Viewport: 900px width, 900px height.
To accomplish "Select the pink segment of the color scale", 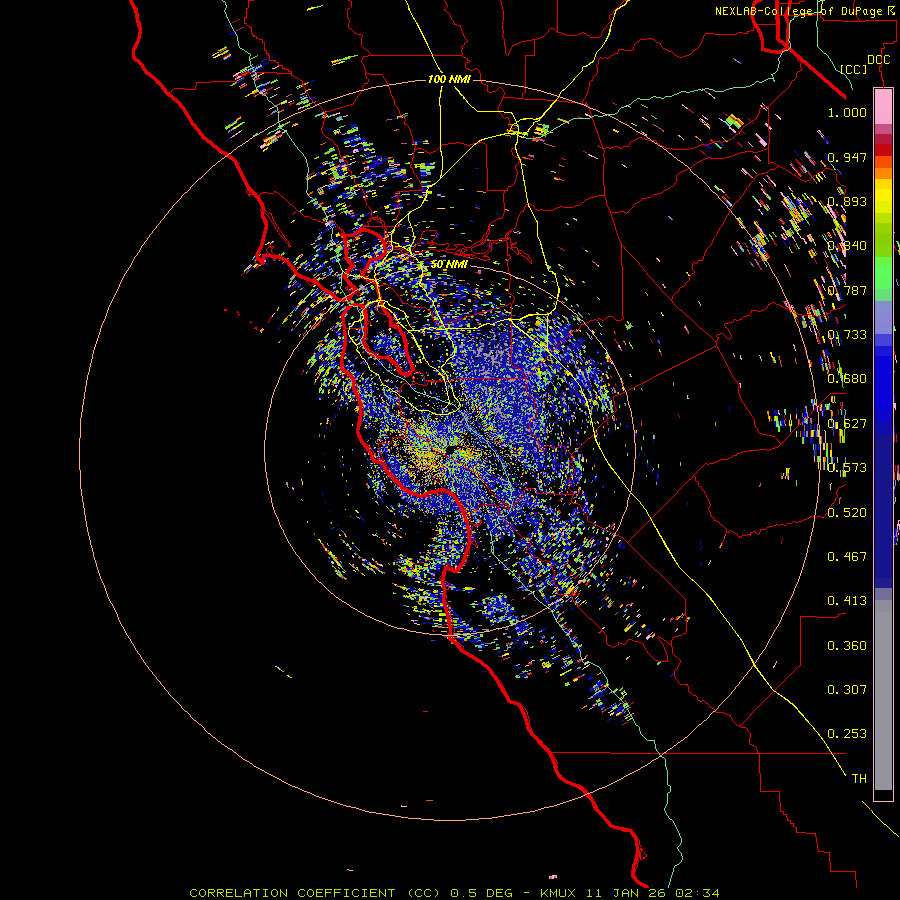I will 883,107.
